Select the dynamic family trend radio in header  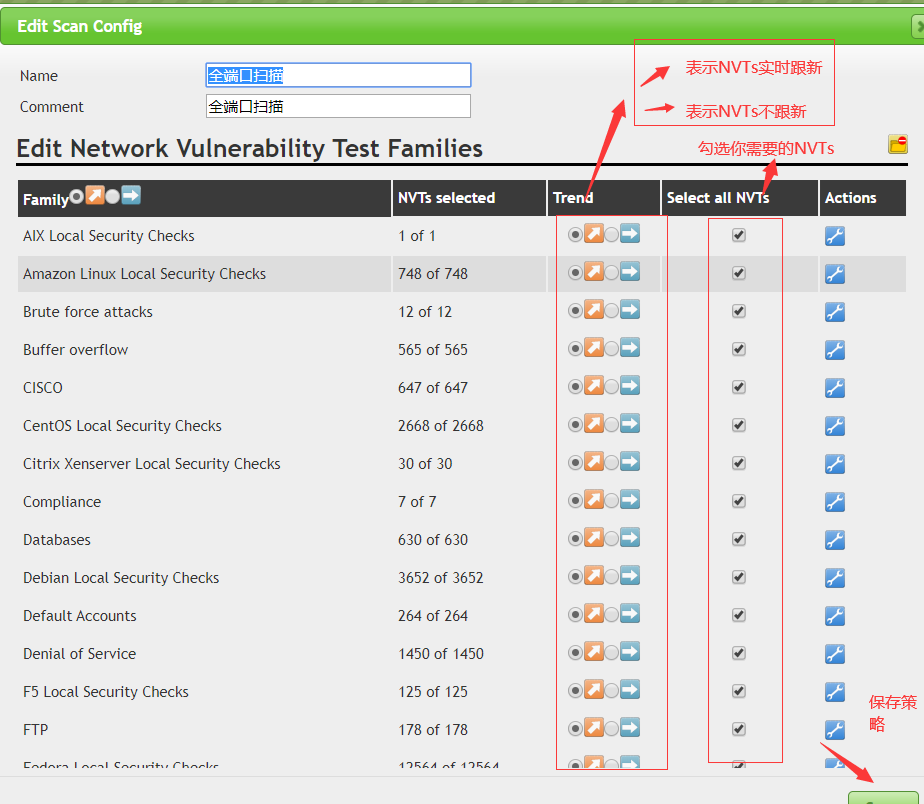pos(76,196)
